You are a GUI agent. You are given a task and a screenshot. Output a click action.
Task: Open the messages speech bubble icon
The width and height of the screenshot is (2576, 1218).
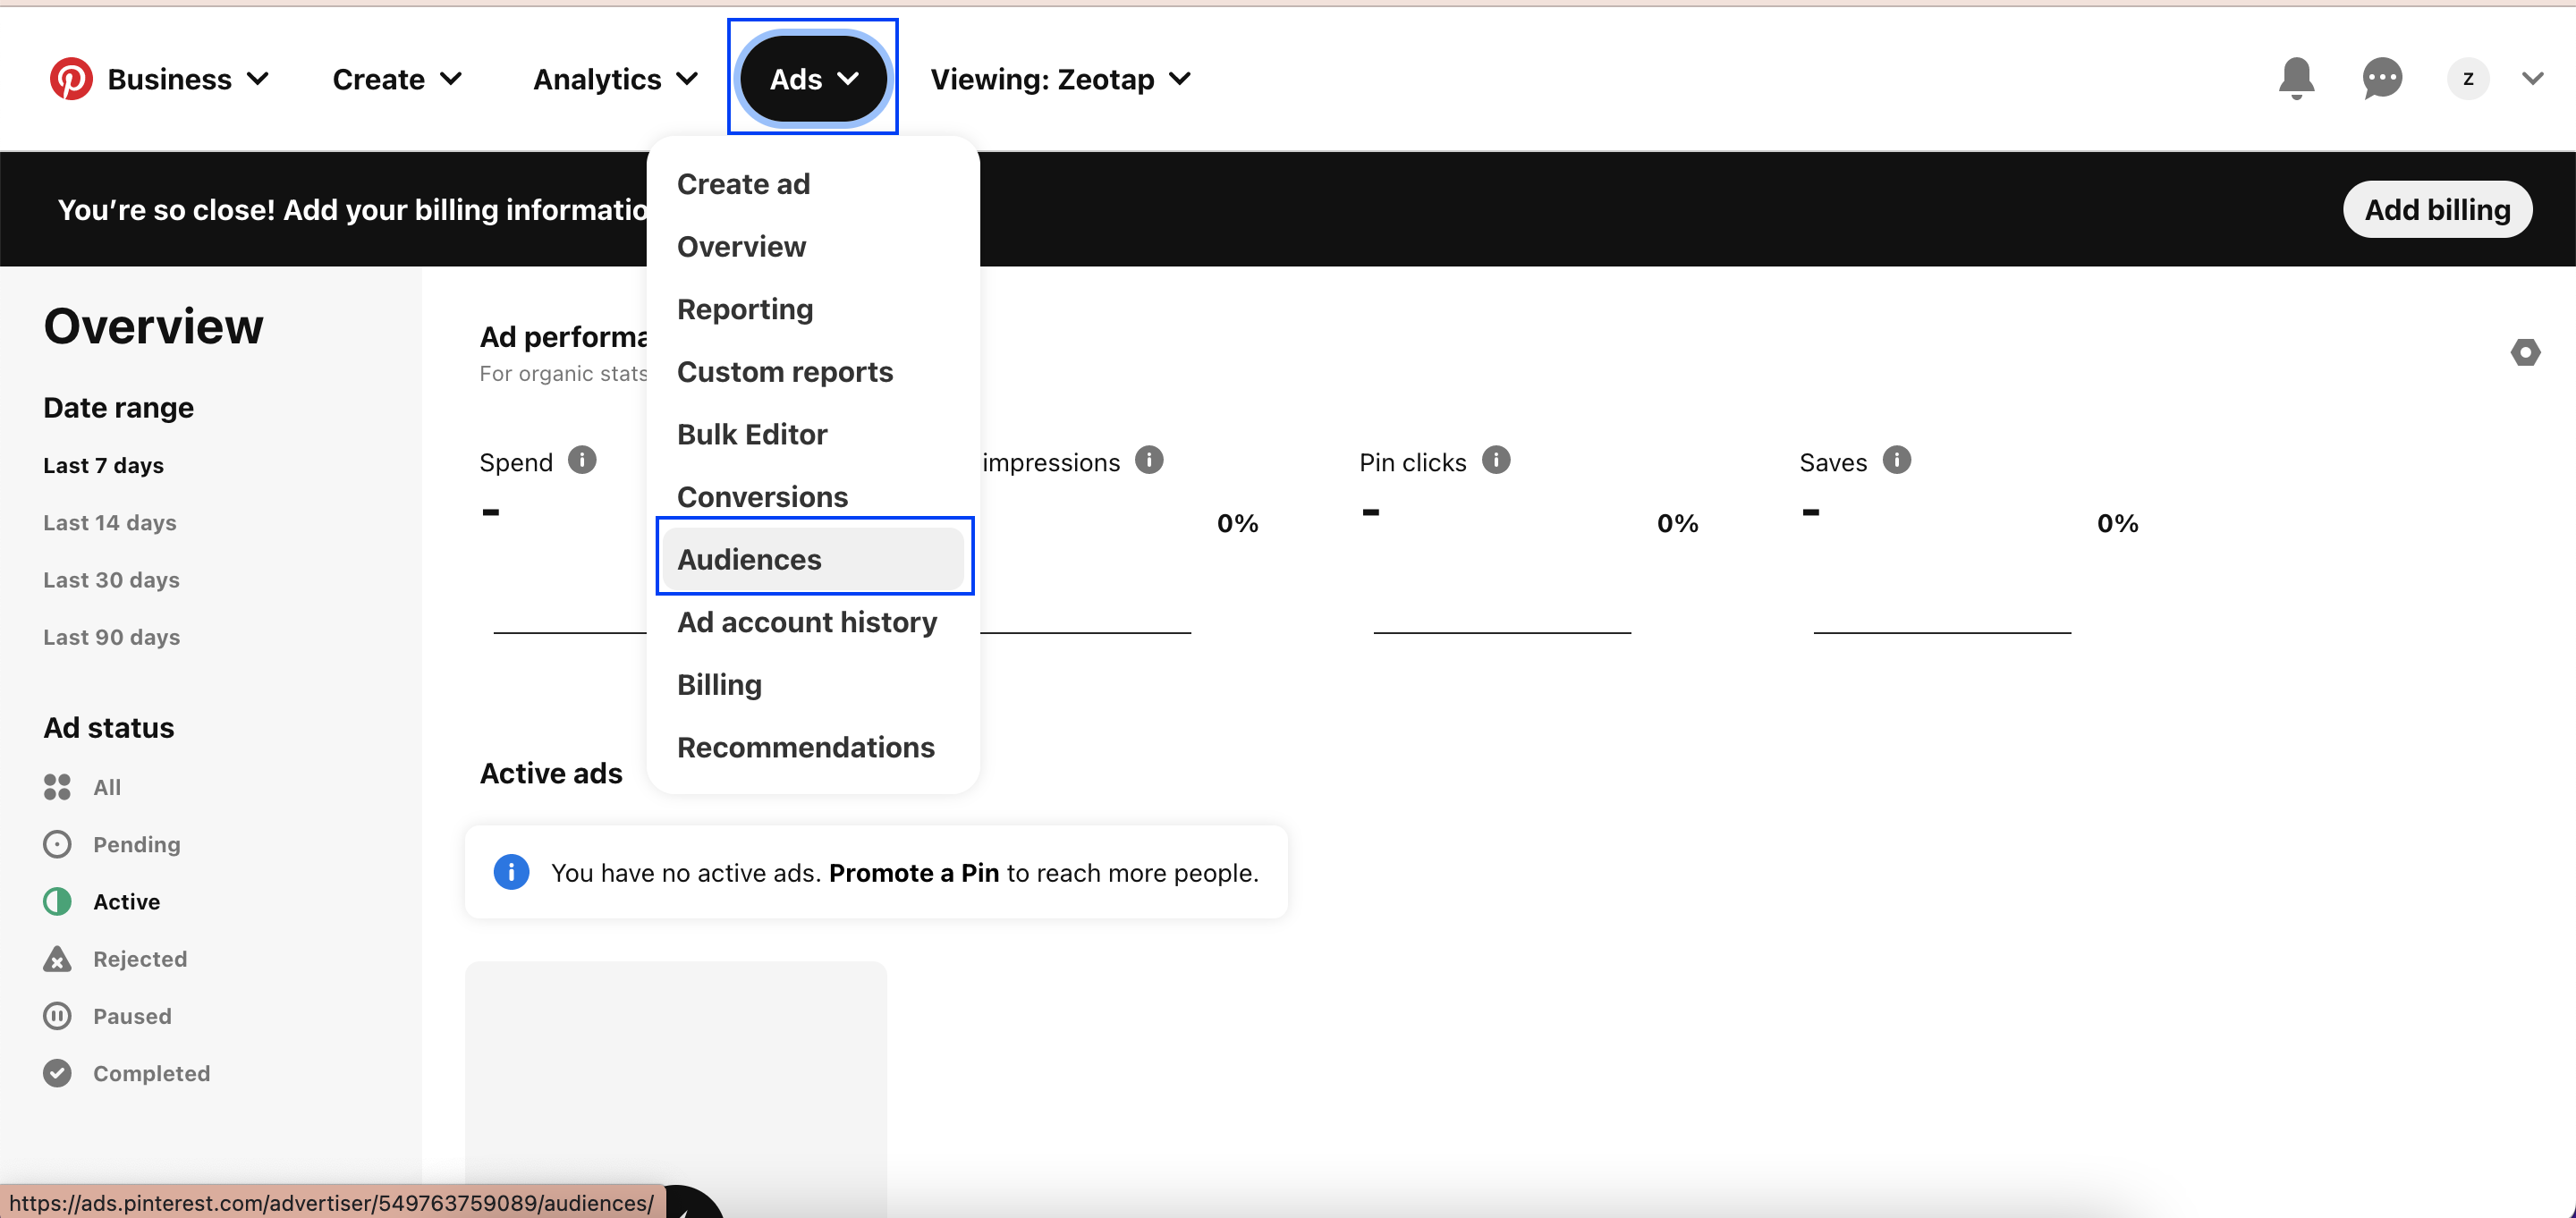(x=2382, y=78)
